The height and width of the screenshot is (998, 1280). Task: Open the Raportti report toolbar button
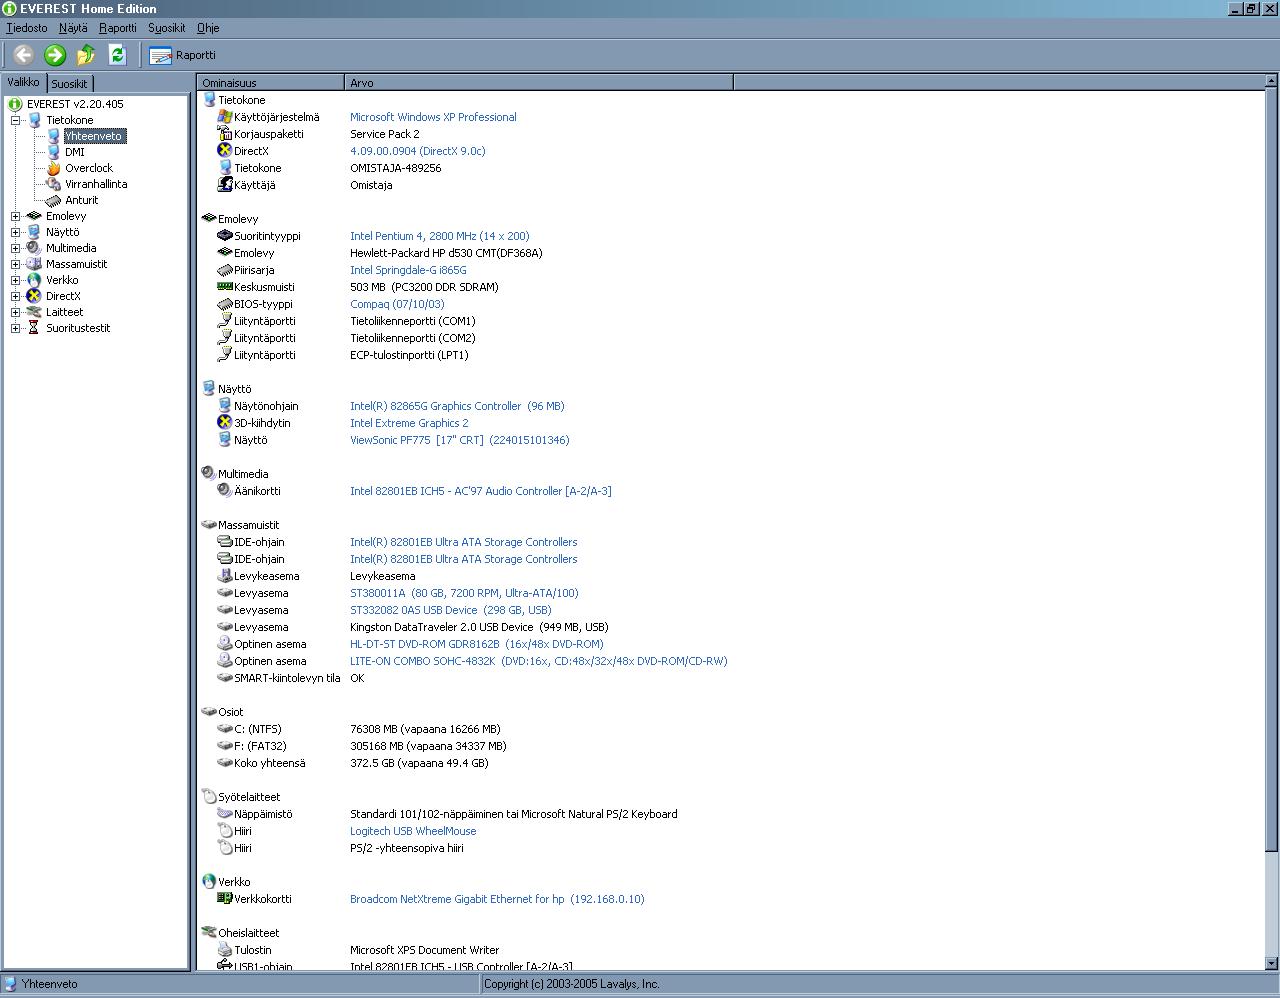(x=183, y=55)
